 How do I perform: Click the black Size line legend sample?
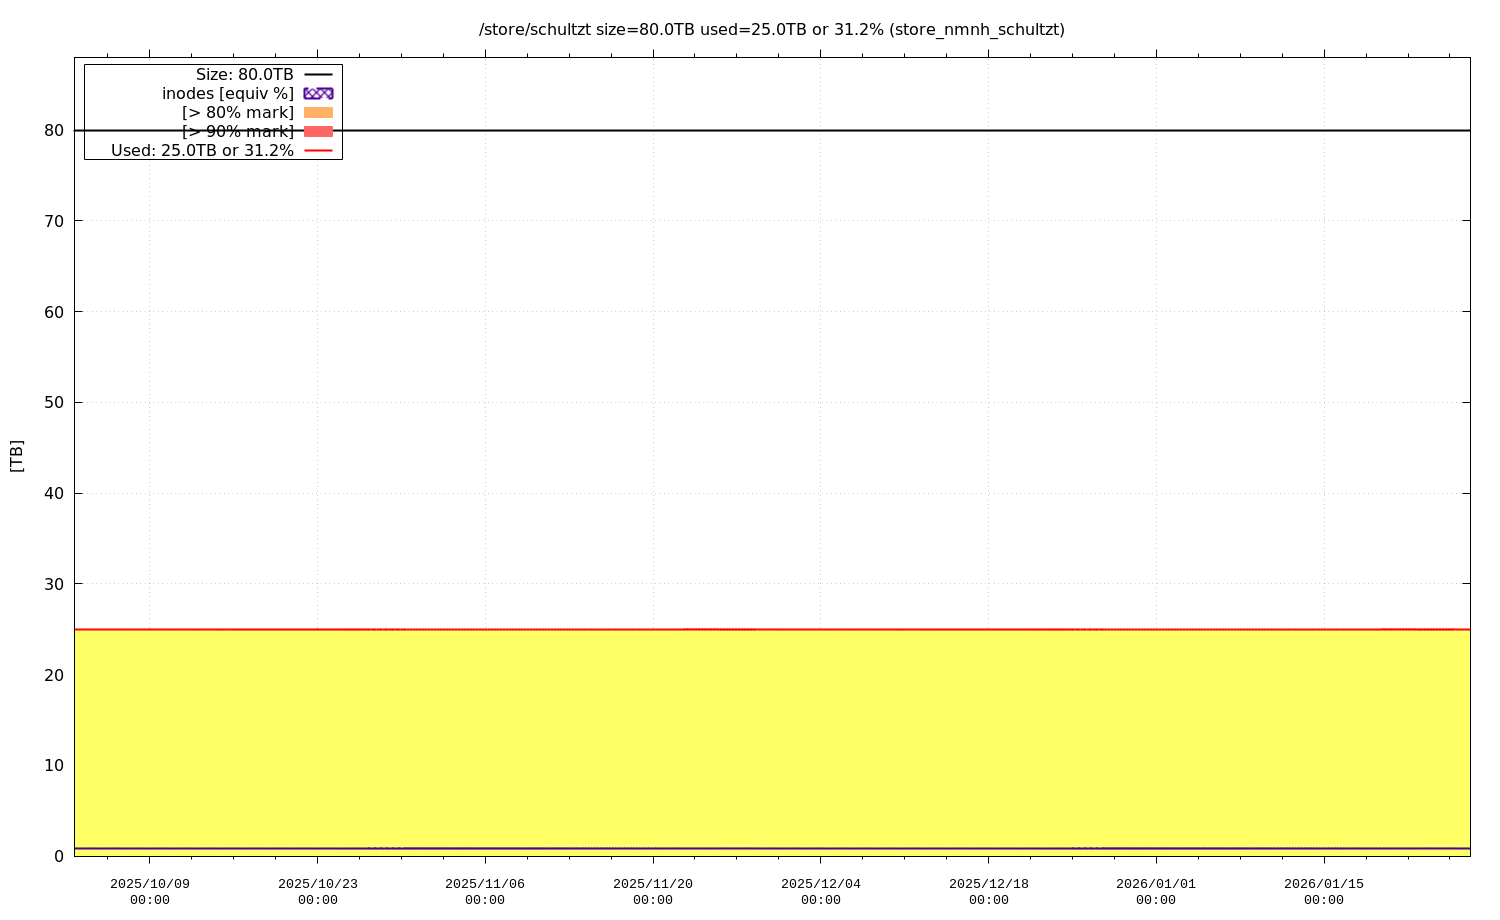click(318, 75)
